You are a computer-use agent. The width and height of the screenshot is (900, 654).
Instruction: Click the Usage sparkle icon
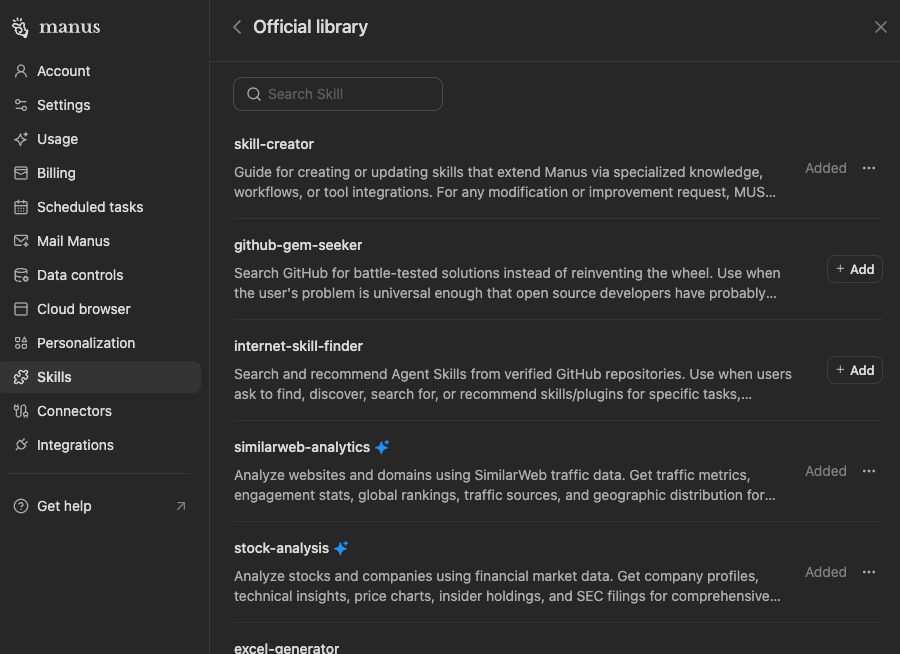click(x=21, y=139)
